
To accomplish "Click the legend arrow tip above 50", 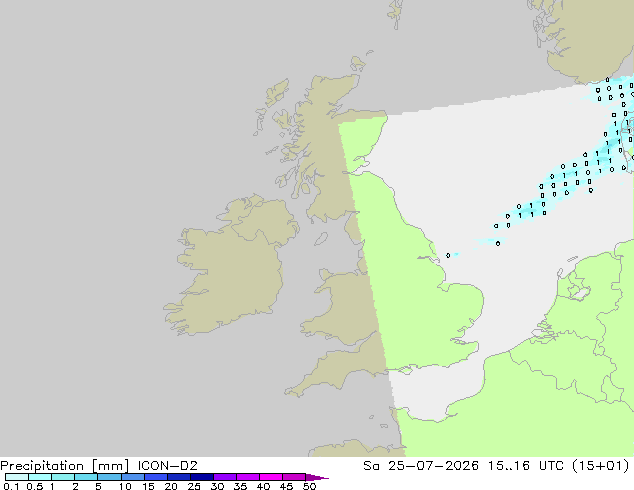I will point(317,477).
